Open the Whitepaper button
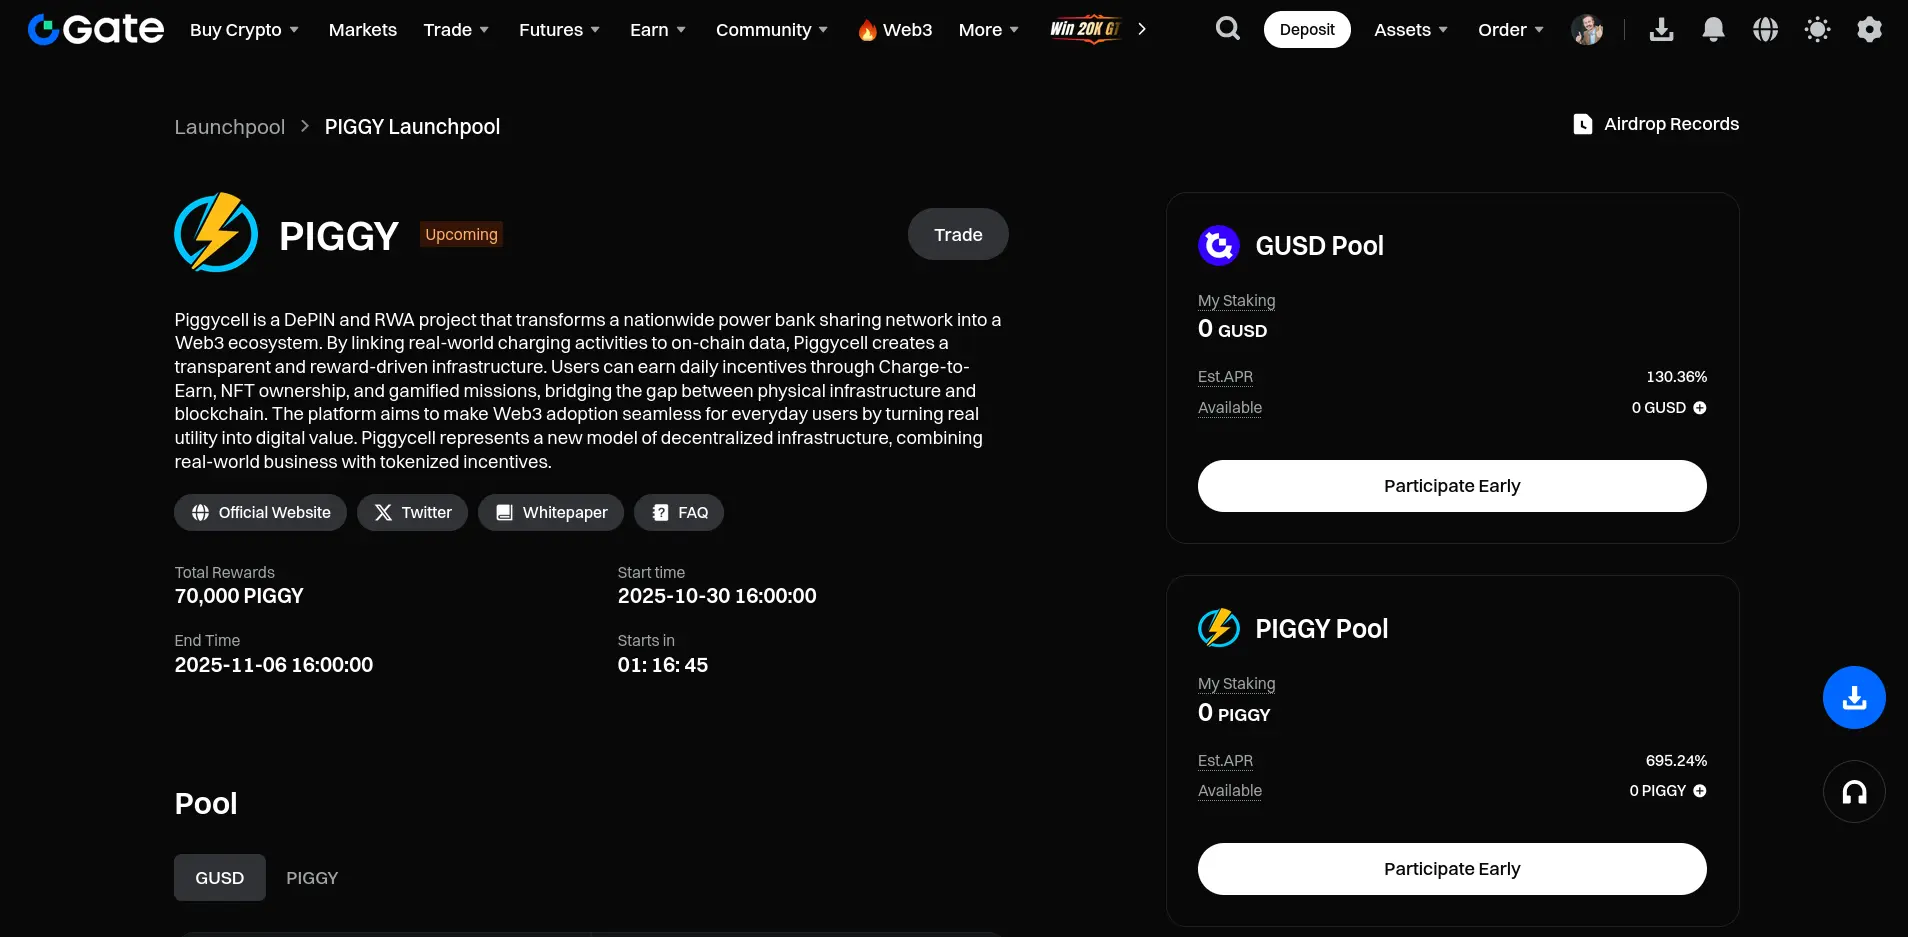Viewport: 1908px width, 937px height. click(551, 513)
